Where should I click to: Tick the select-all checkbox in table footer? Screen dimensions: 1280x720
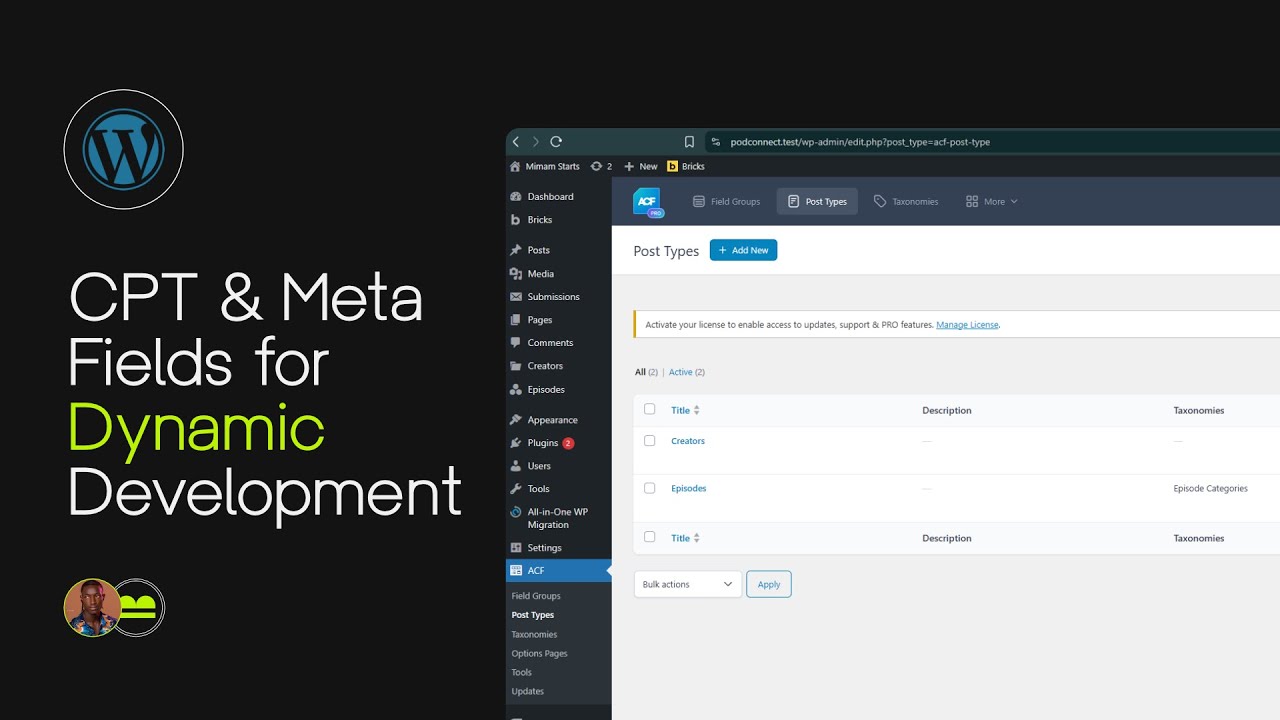pos(650,537)
